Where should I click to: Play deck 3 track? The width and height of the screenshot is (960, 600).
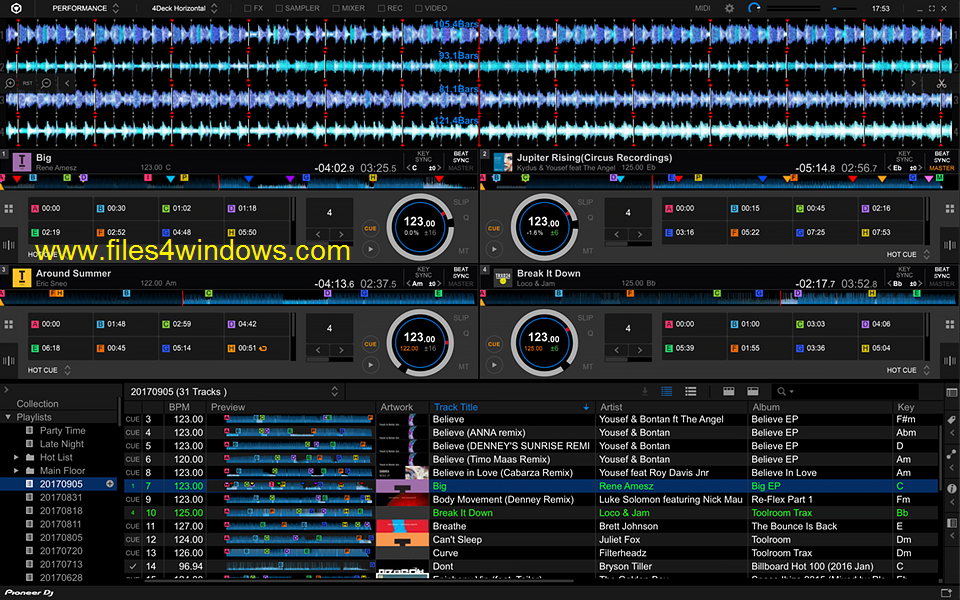pos(370,365)
